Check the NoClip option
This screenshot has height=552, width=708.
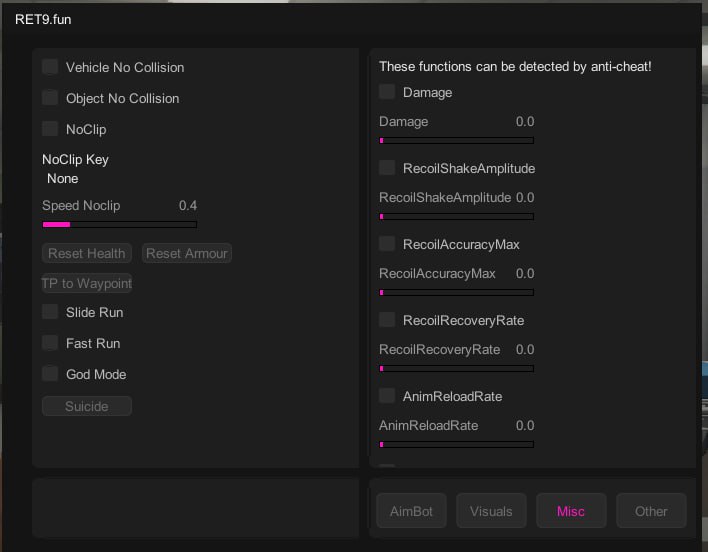click(50, 129)
